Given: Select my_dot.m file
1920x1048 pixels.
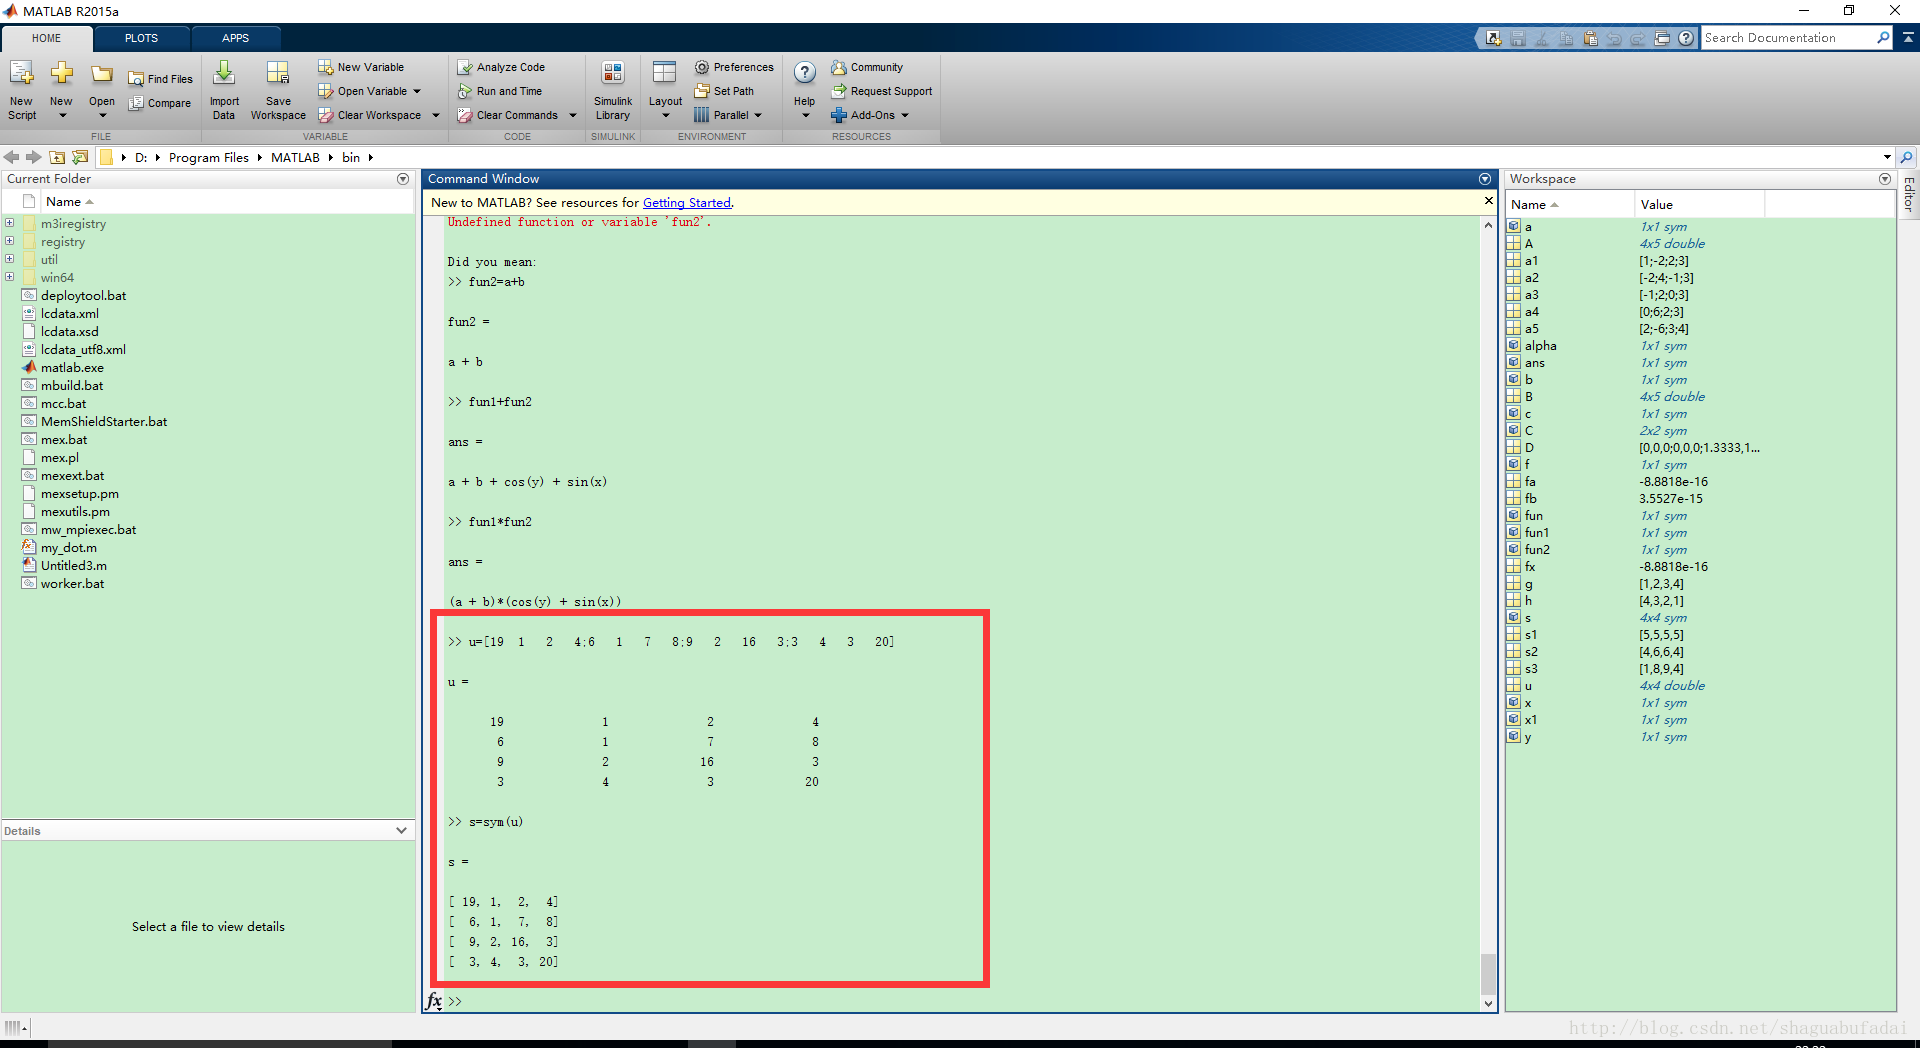Looking at the screenshot, I should pos(68,547).
